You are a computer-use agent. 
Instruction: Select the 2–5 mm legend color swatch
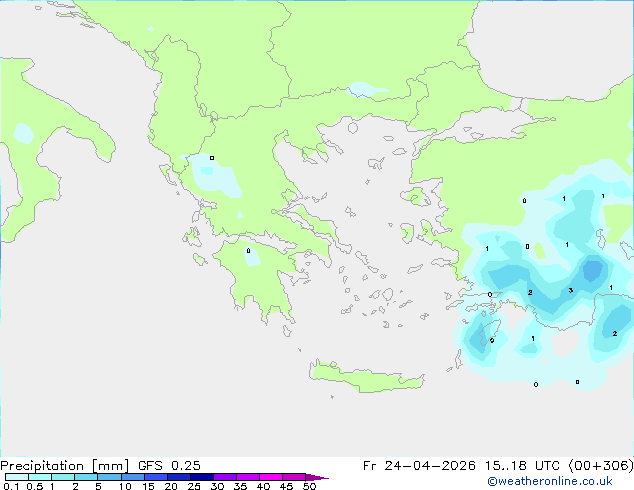pos(86,477)
